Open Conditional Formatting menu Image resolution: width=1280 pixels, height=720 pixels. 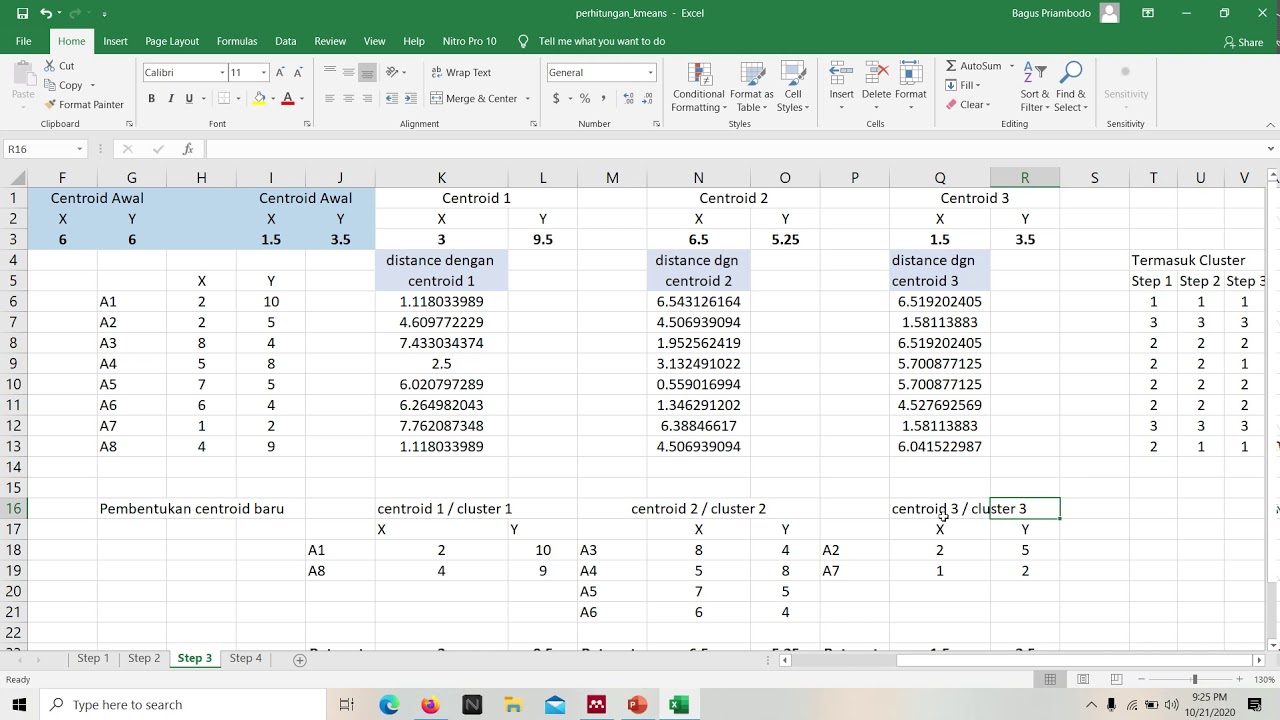tap(698, 88)
